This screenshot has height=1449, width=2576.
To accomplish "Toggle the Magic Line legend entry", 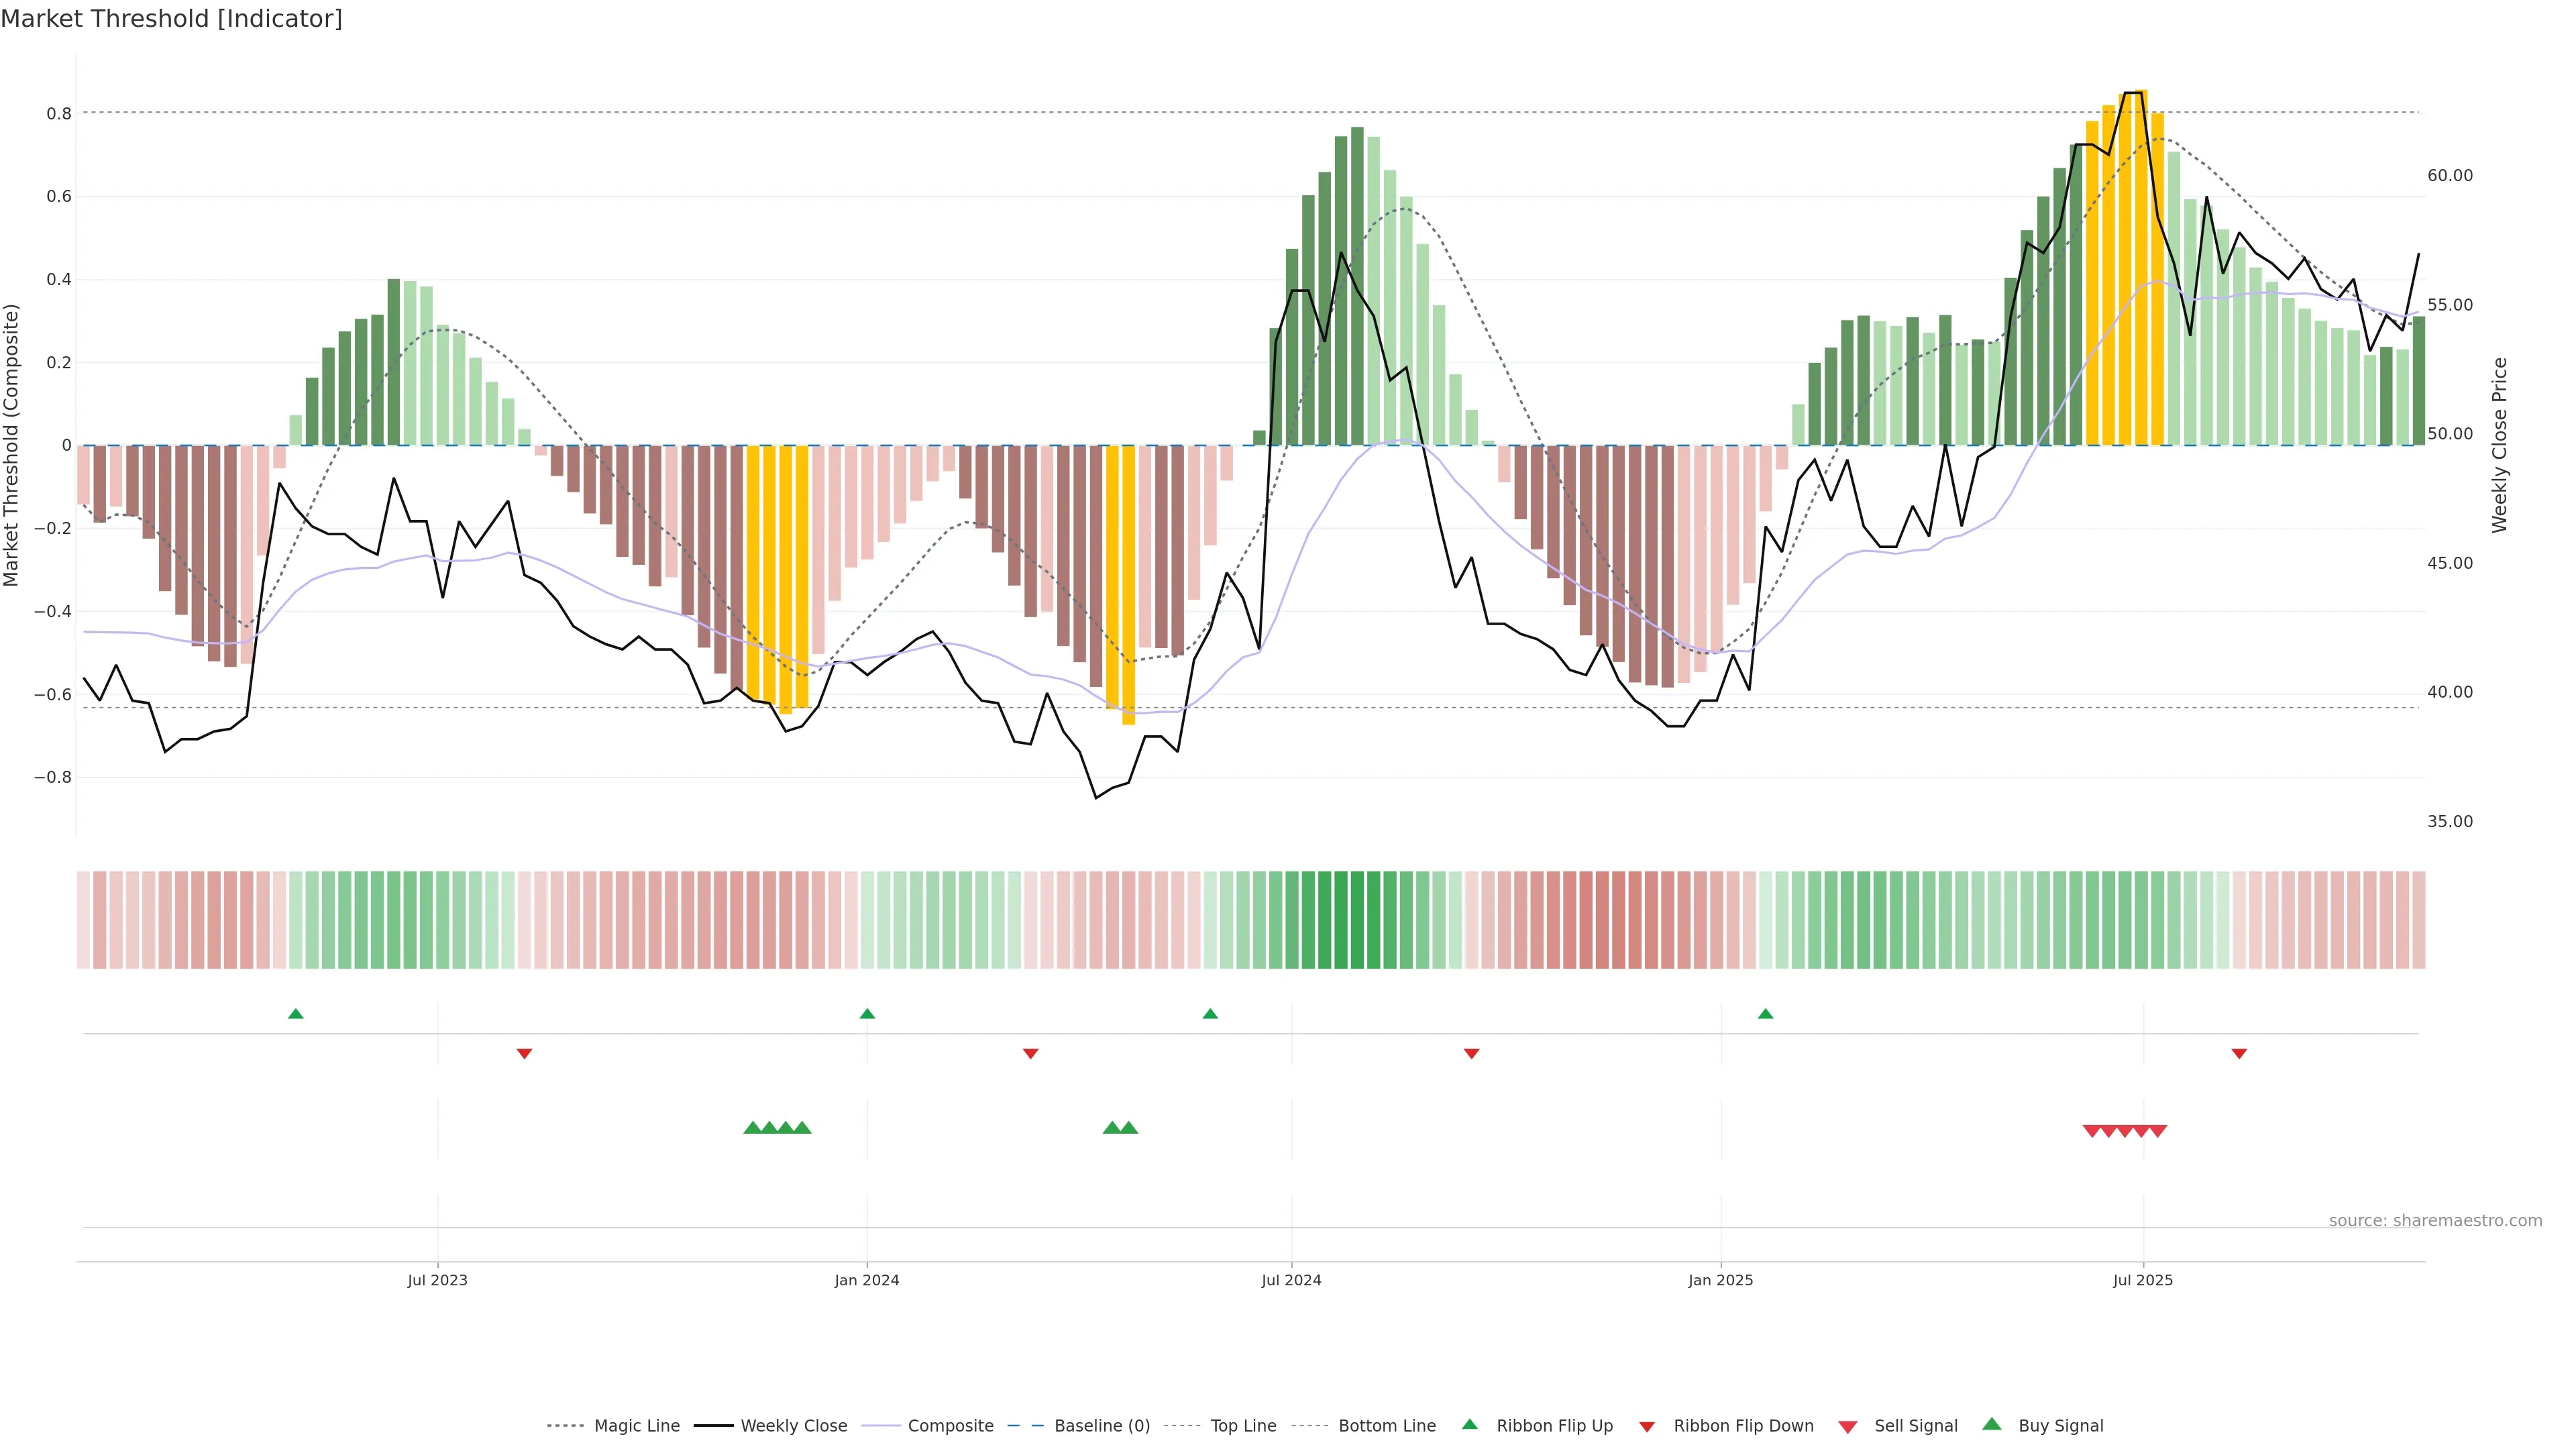I will [x=636, y=1426].
